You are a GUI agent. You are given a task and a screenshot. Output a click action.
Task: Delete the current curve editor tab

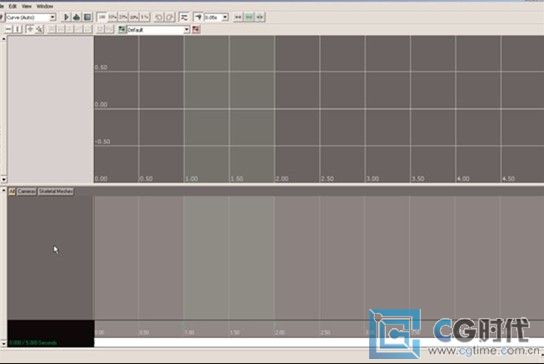[196, 29]
